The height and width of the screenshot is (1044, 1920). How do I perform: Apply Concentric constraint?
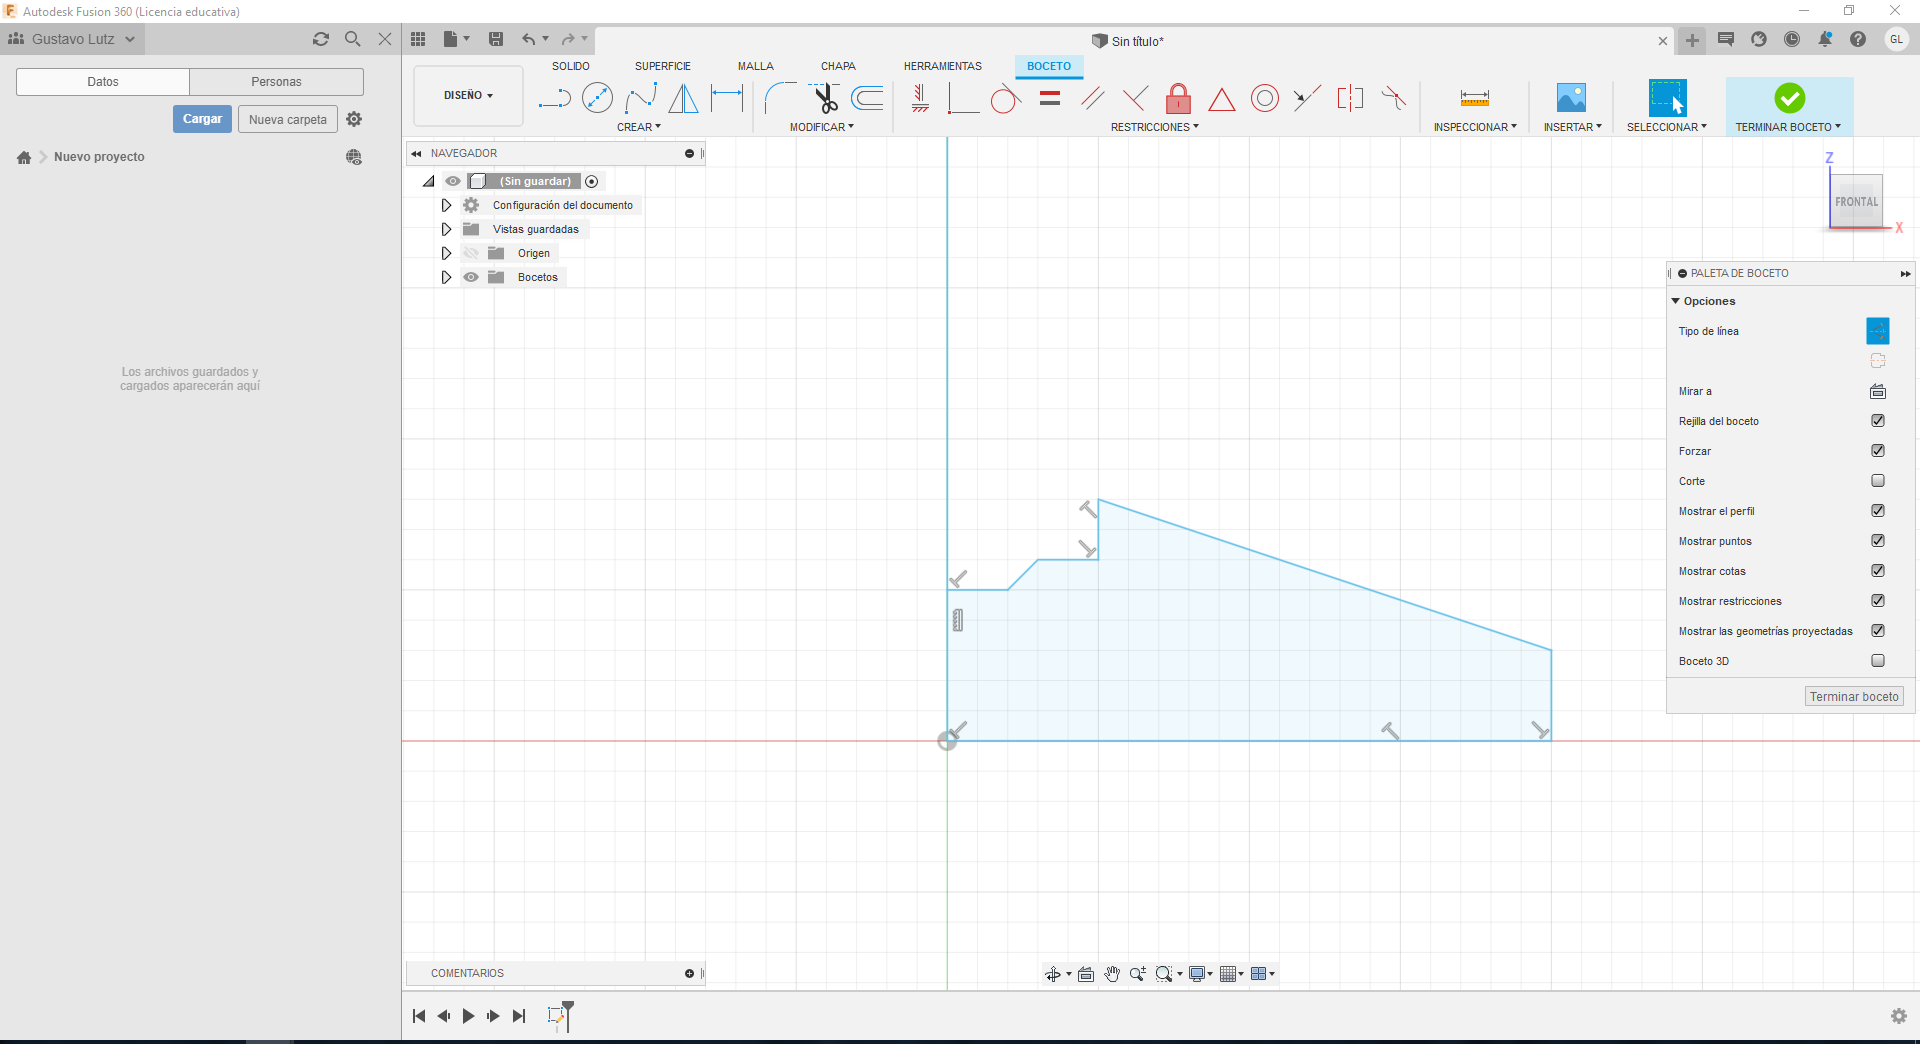click(1265, 98)
